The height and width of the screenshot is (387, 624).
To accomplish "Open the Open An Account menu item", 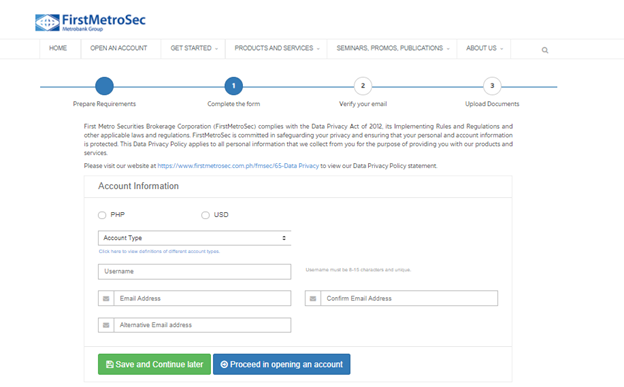I will [119, 48].
